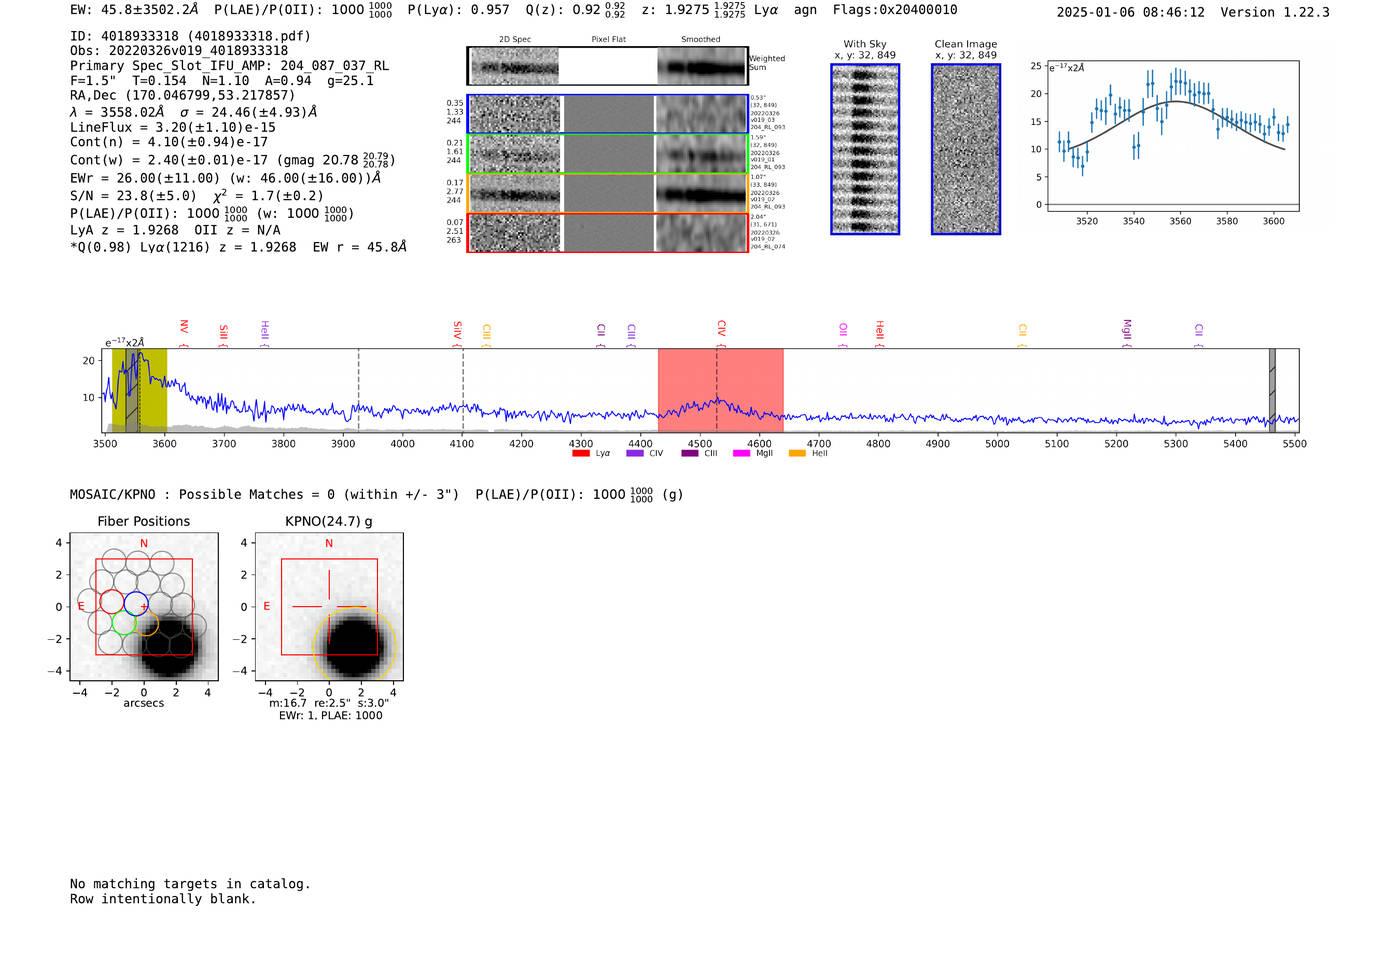Click the yellow circle around KPNO source
This screenshot has height=953, width=1400.
pyautogui.click(x=355, y=645)
